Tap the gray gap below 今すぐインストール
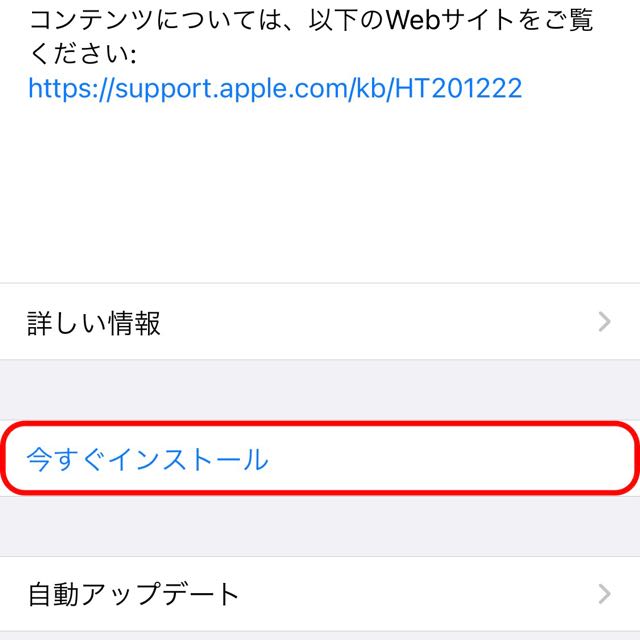Image resolution: width=640 pixels, height=640 pixels. click(320, 527)
